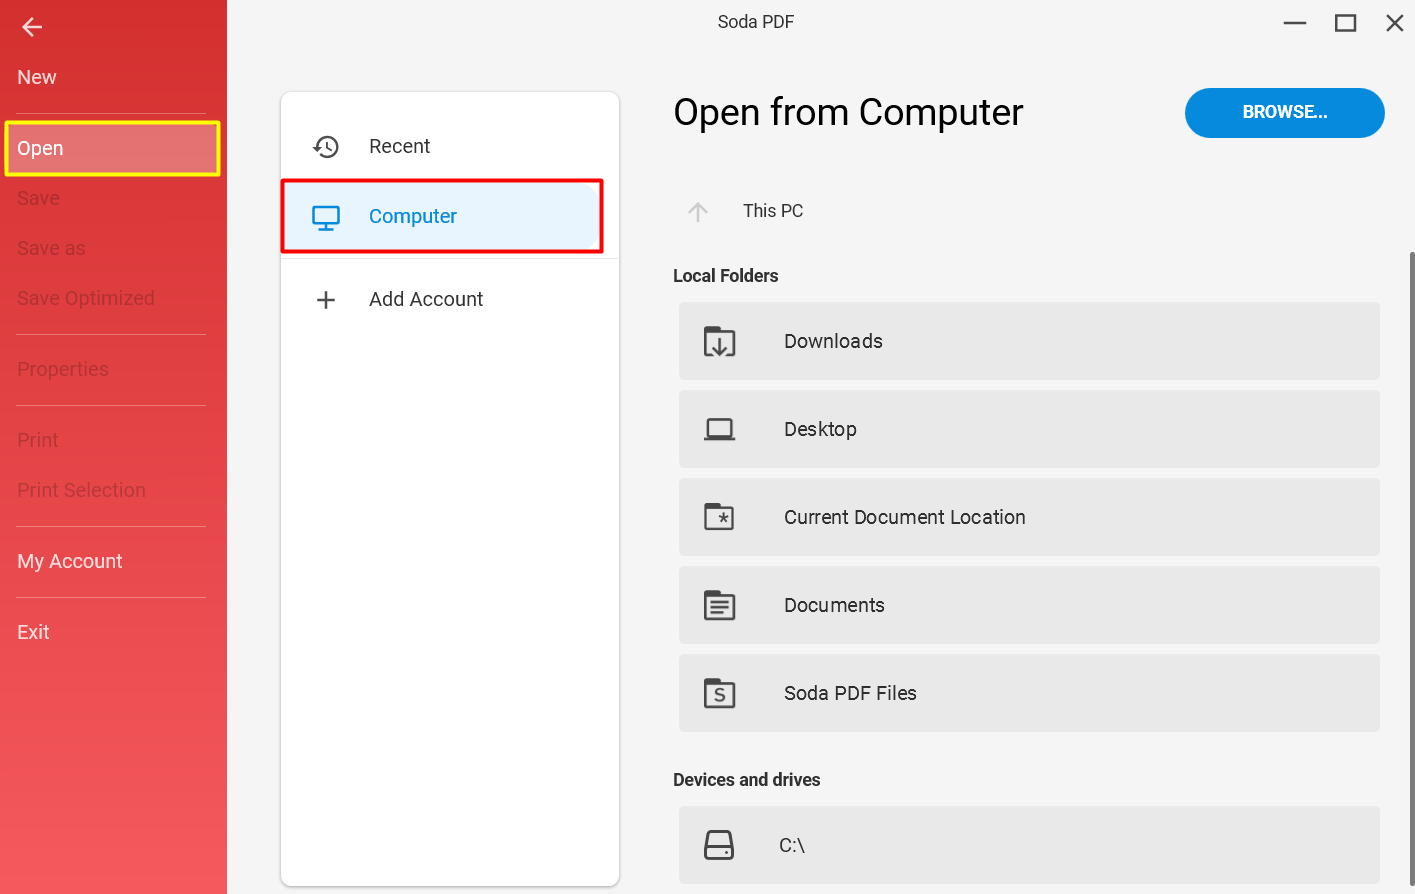
Task: Select Save Optimized in the sidebar
Action: [86, 298]
